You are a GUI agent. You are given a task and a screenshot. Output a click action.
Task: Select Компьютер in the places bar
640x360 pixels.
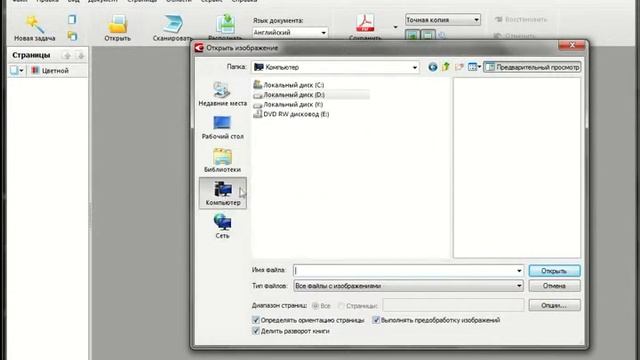[x=223, y=193]
